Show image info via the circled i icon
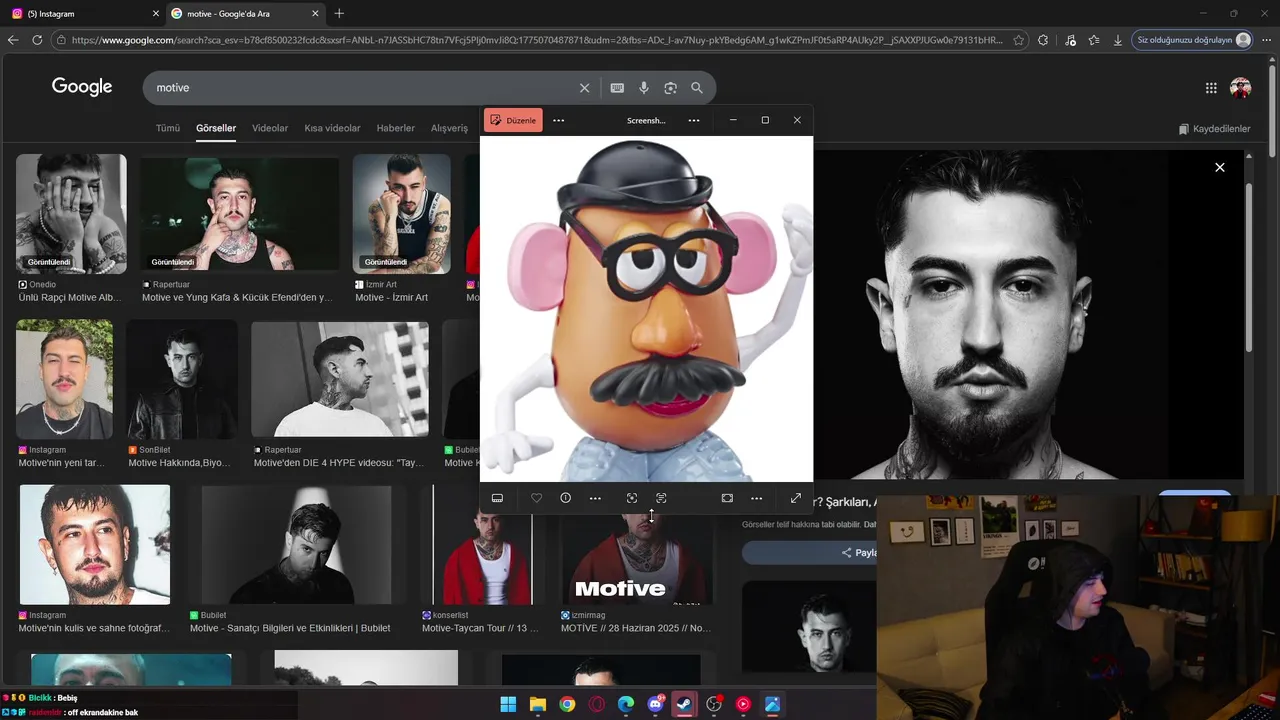Image resolution: width=1280 pixels, height=720 pixels. (566, 498)
